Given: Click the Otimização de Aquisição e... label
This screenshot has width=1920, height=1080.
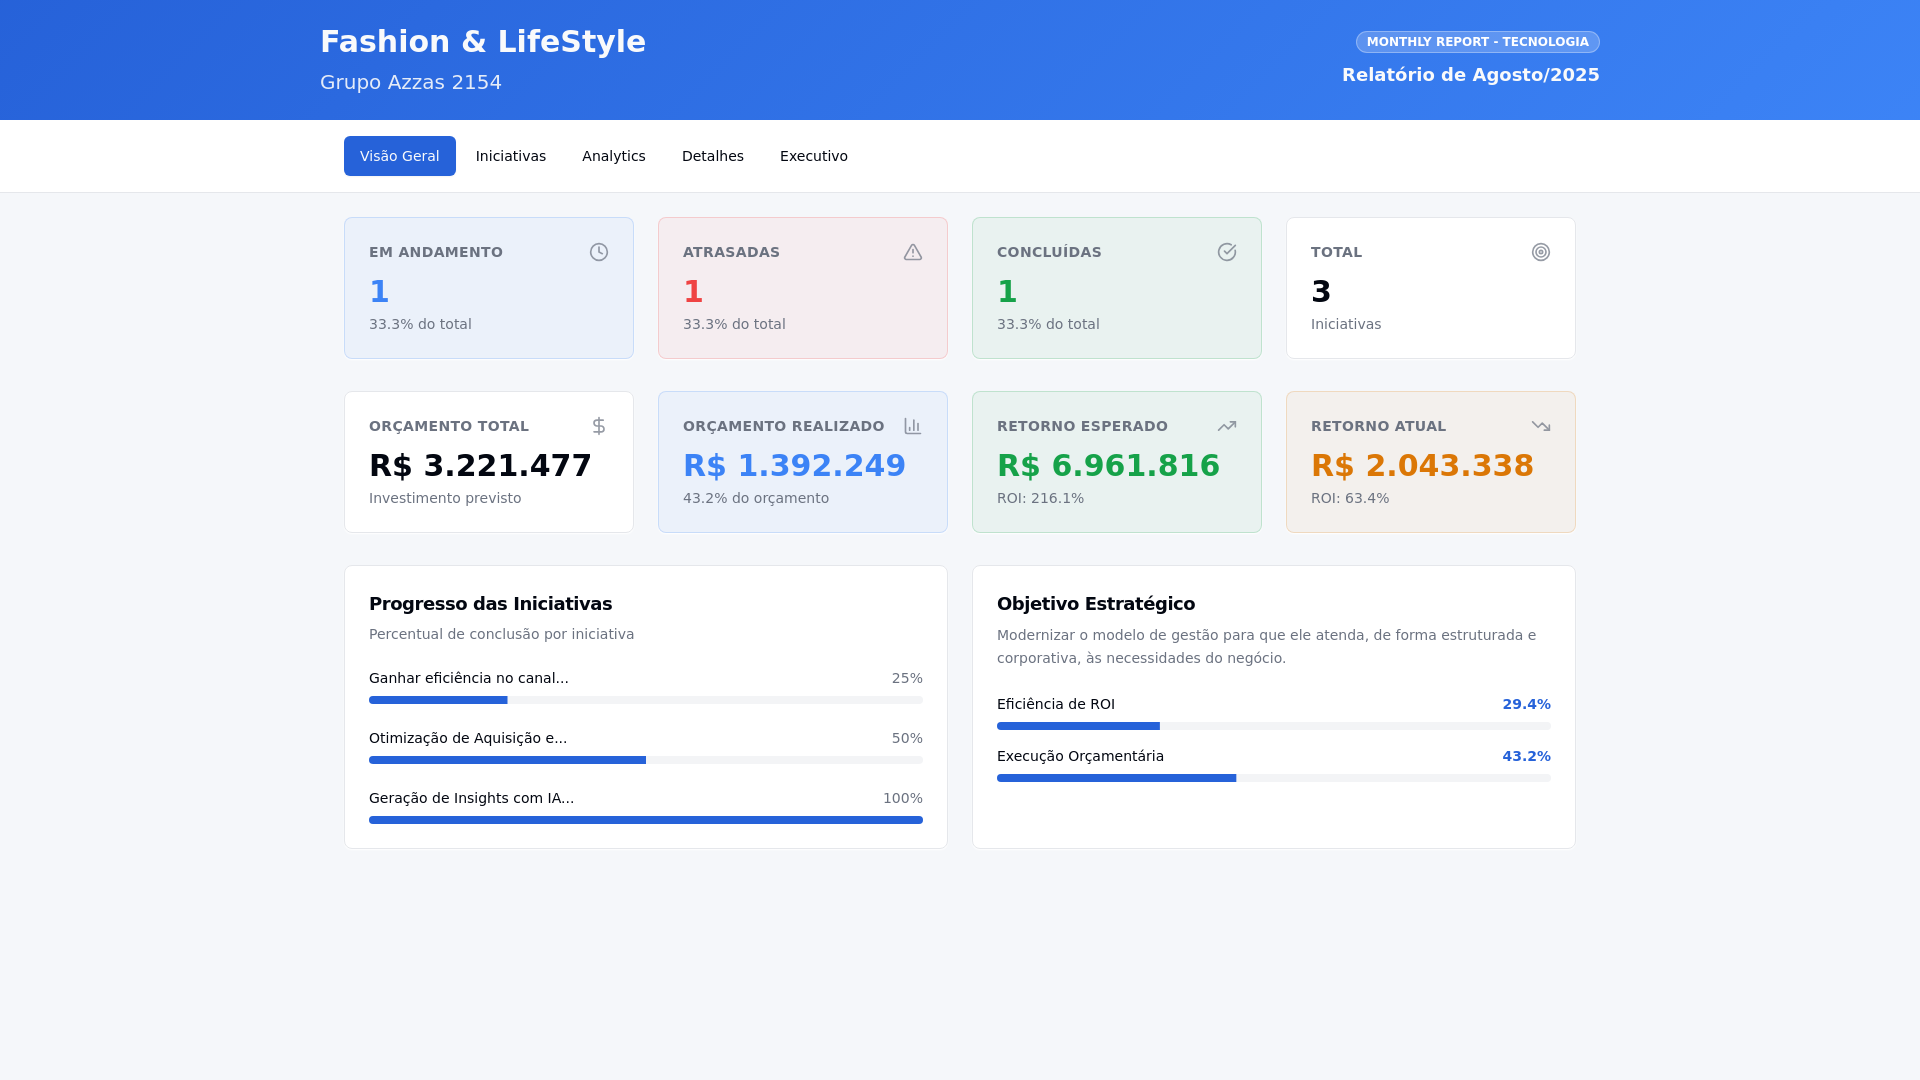Looking at the screenshot, I should click(x=468, y=738).
